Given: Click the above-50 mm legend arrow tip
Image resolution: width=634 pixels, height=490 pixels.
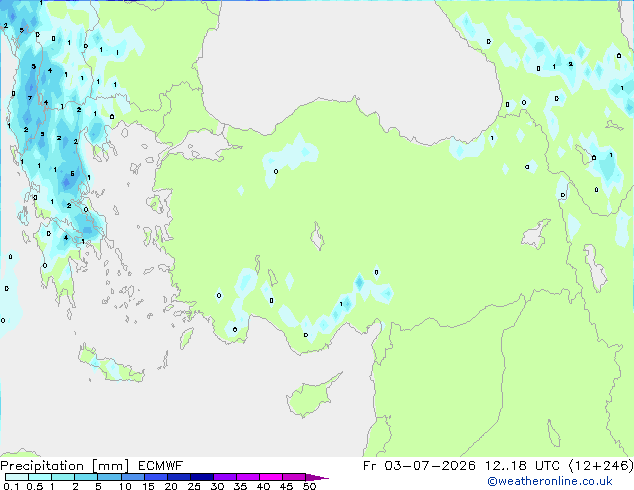Looking at the screenshot, I should pyautogui.click(x=317, y=477).
